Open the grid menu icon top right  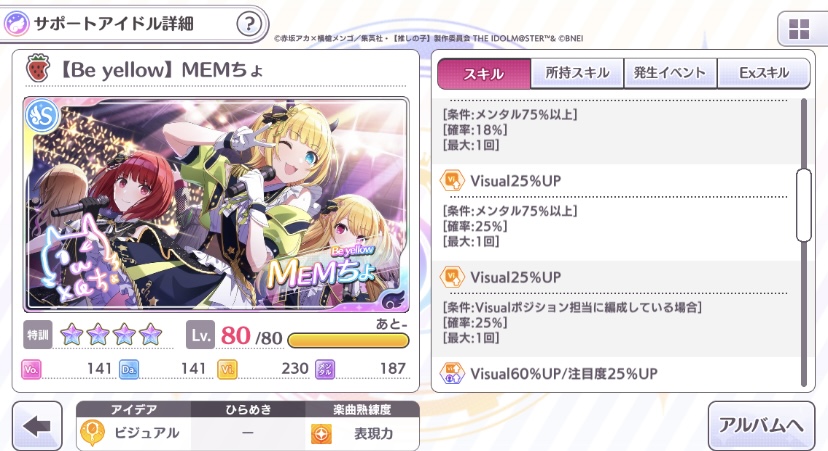tap(799, 30)
